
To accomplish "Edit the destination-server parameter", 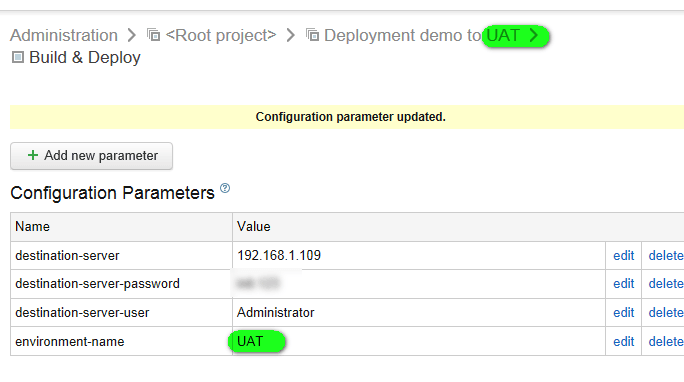I will (x=623, y=256).
